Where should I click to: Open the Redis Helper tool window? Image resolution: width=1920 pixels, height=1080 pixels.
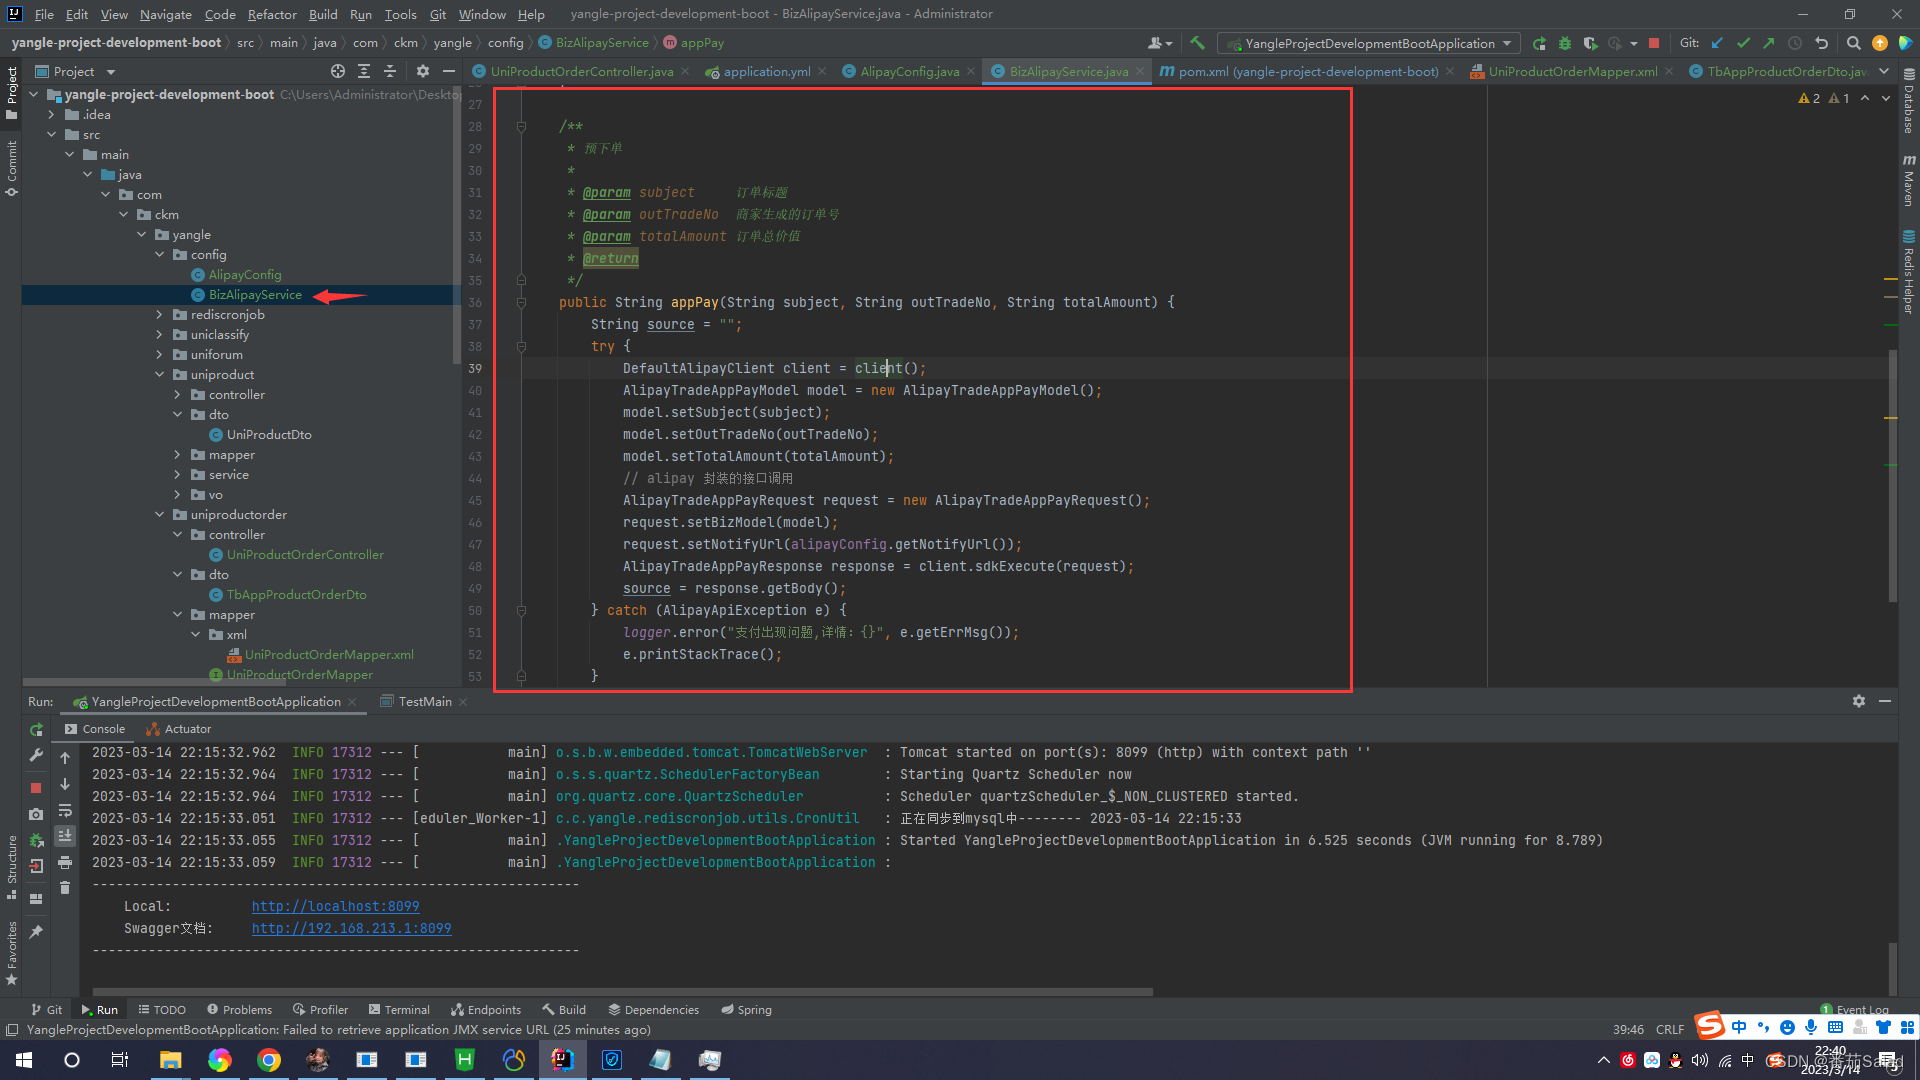coord(1909,272)
